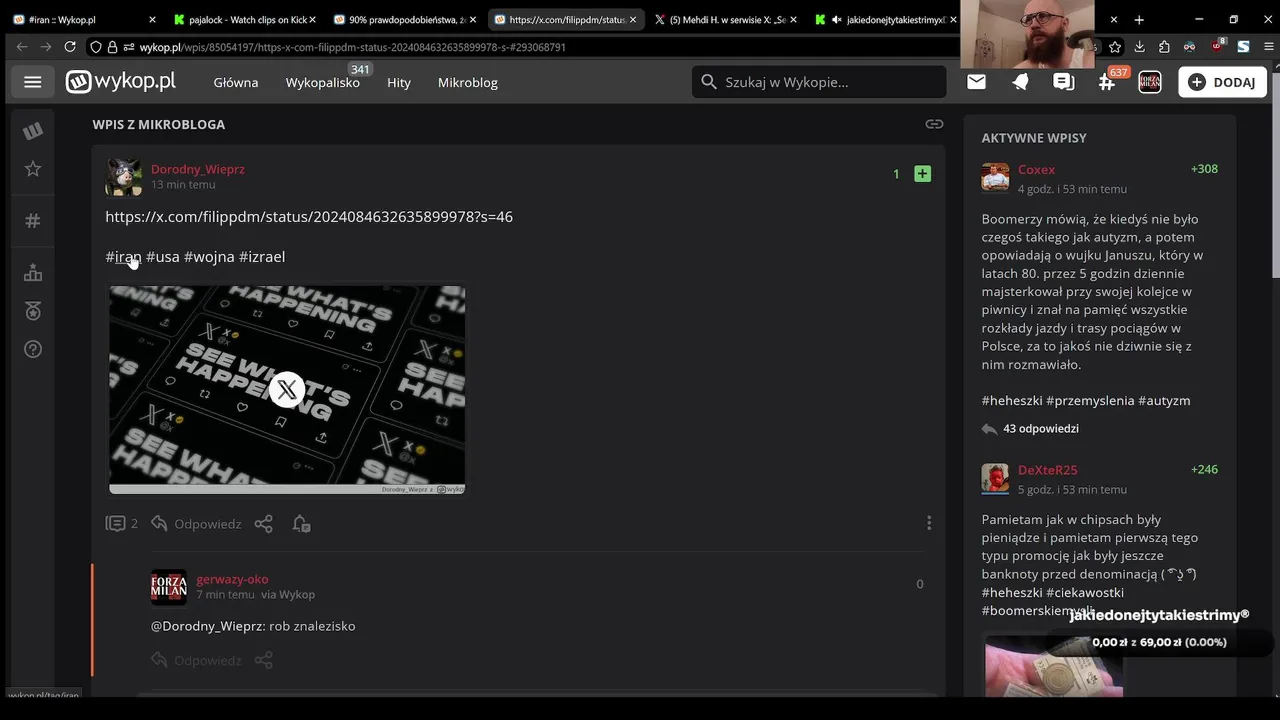Open the Forza Milan profile avatar in header

click(x=1150, y=82)
